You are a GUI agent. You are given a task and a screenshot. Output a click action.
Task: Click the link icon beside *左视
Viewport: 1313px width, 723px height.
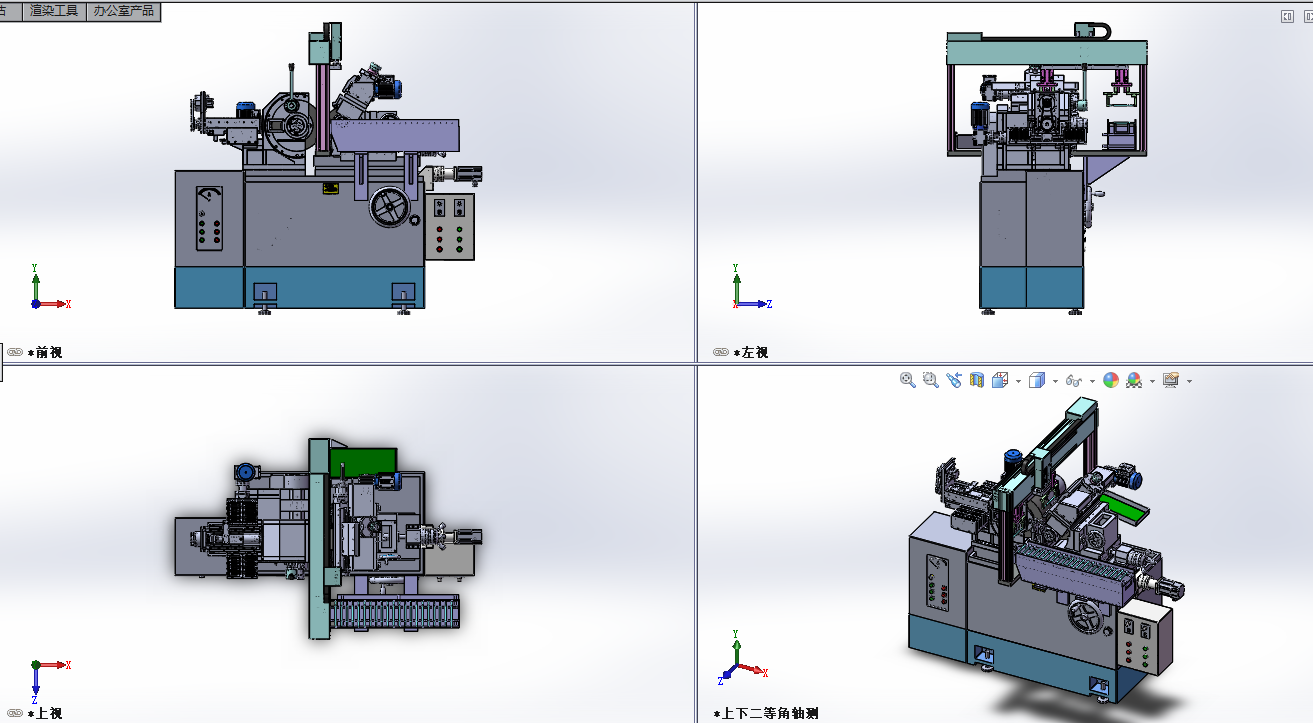[x=721, y=352]
